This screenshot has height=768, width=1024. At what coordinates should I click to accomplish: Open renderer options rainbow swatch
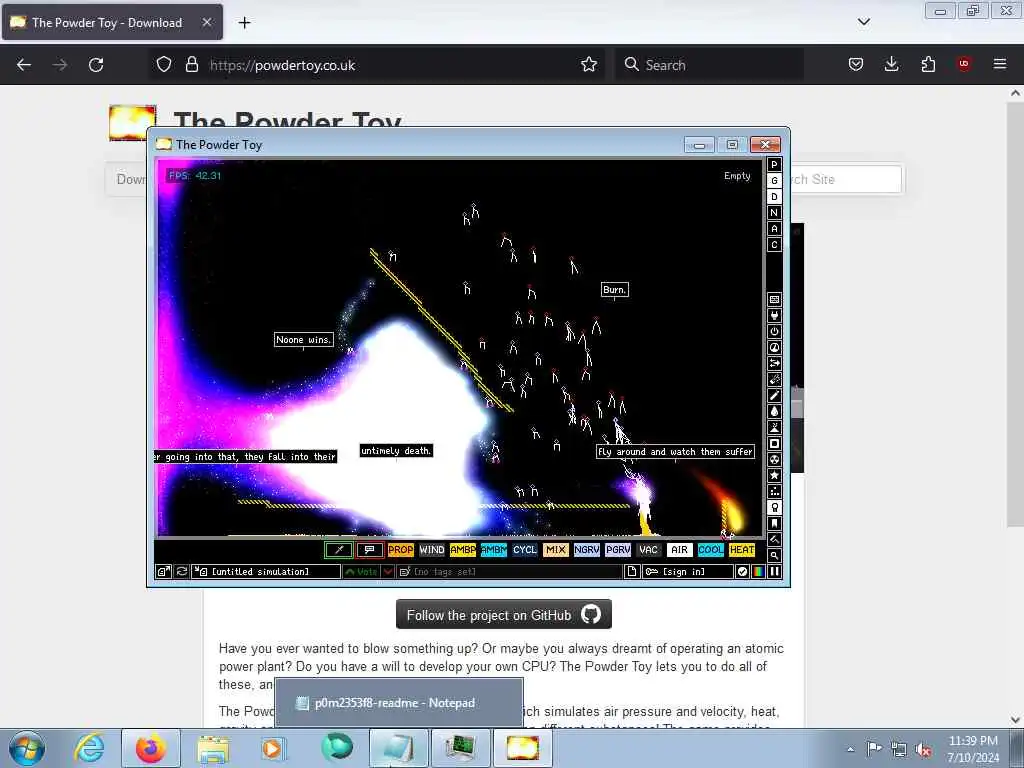pos(758,571)
